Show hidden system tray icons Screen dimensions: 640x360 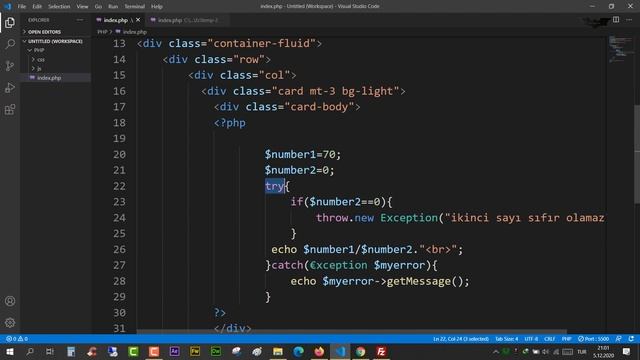[x=496, y=351]
